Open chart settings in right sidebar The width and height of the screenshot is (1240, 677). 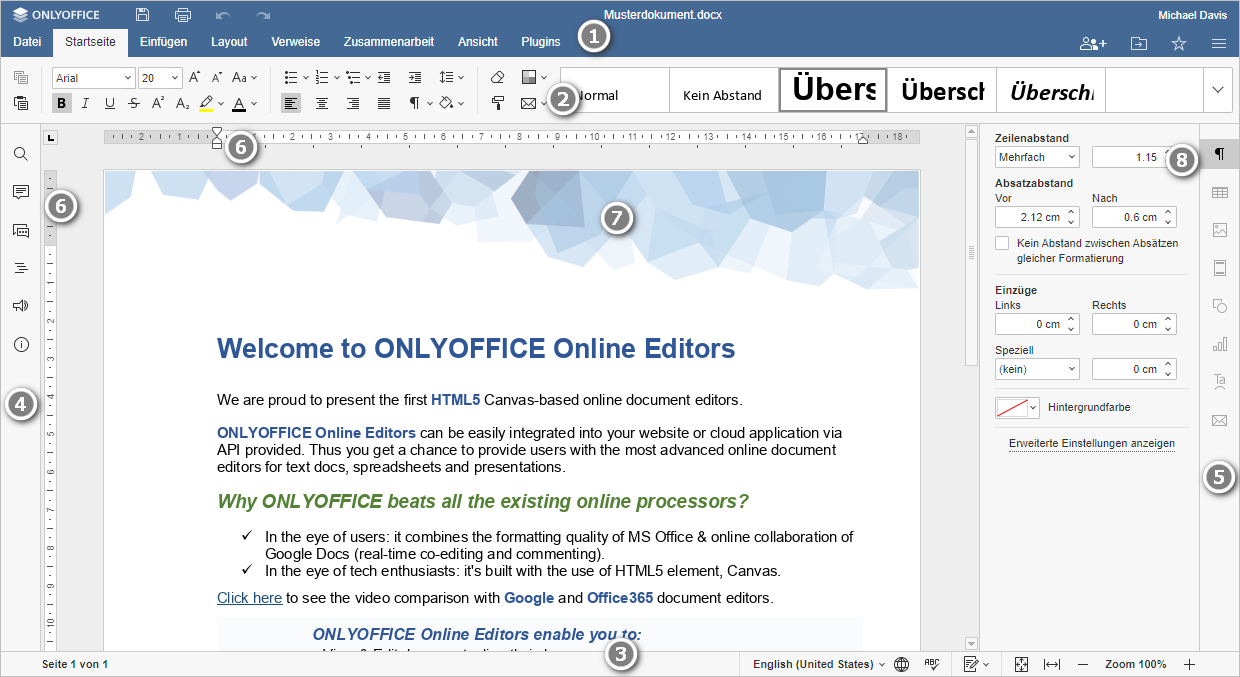(x=1218, y=344)
